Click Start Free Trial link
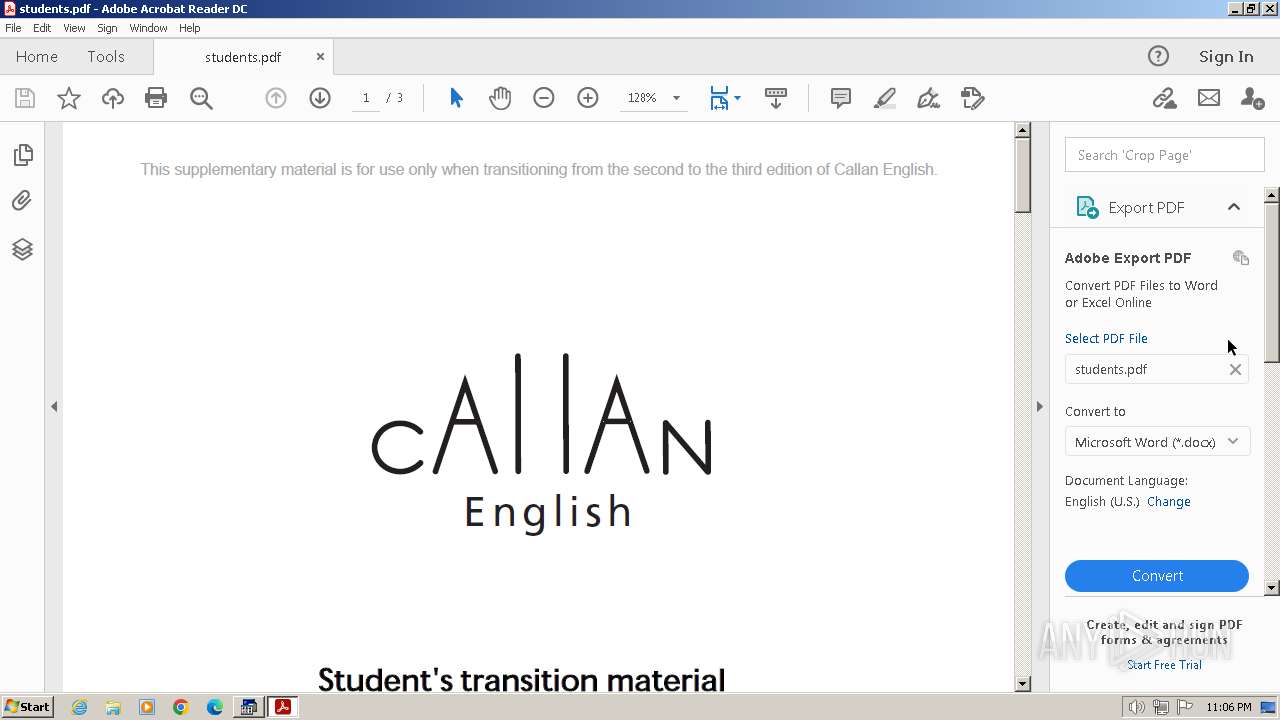1280x720 pixels. (1164, 665)
